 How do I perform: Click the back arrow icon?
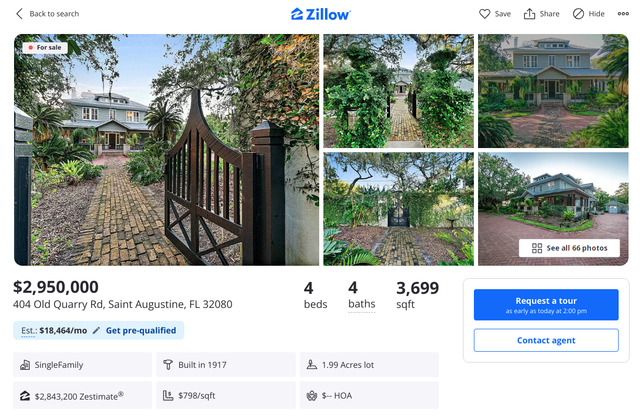click(x=19, y=14)
